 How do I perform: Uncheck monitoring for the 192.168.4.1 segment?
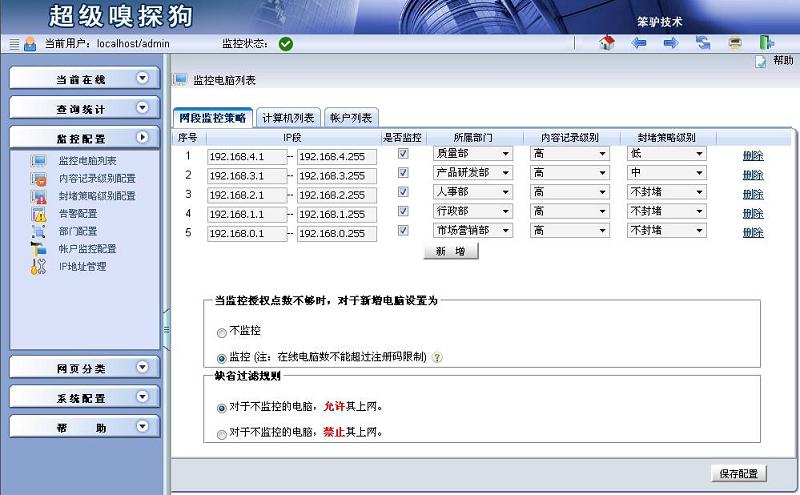point(403,155)
